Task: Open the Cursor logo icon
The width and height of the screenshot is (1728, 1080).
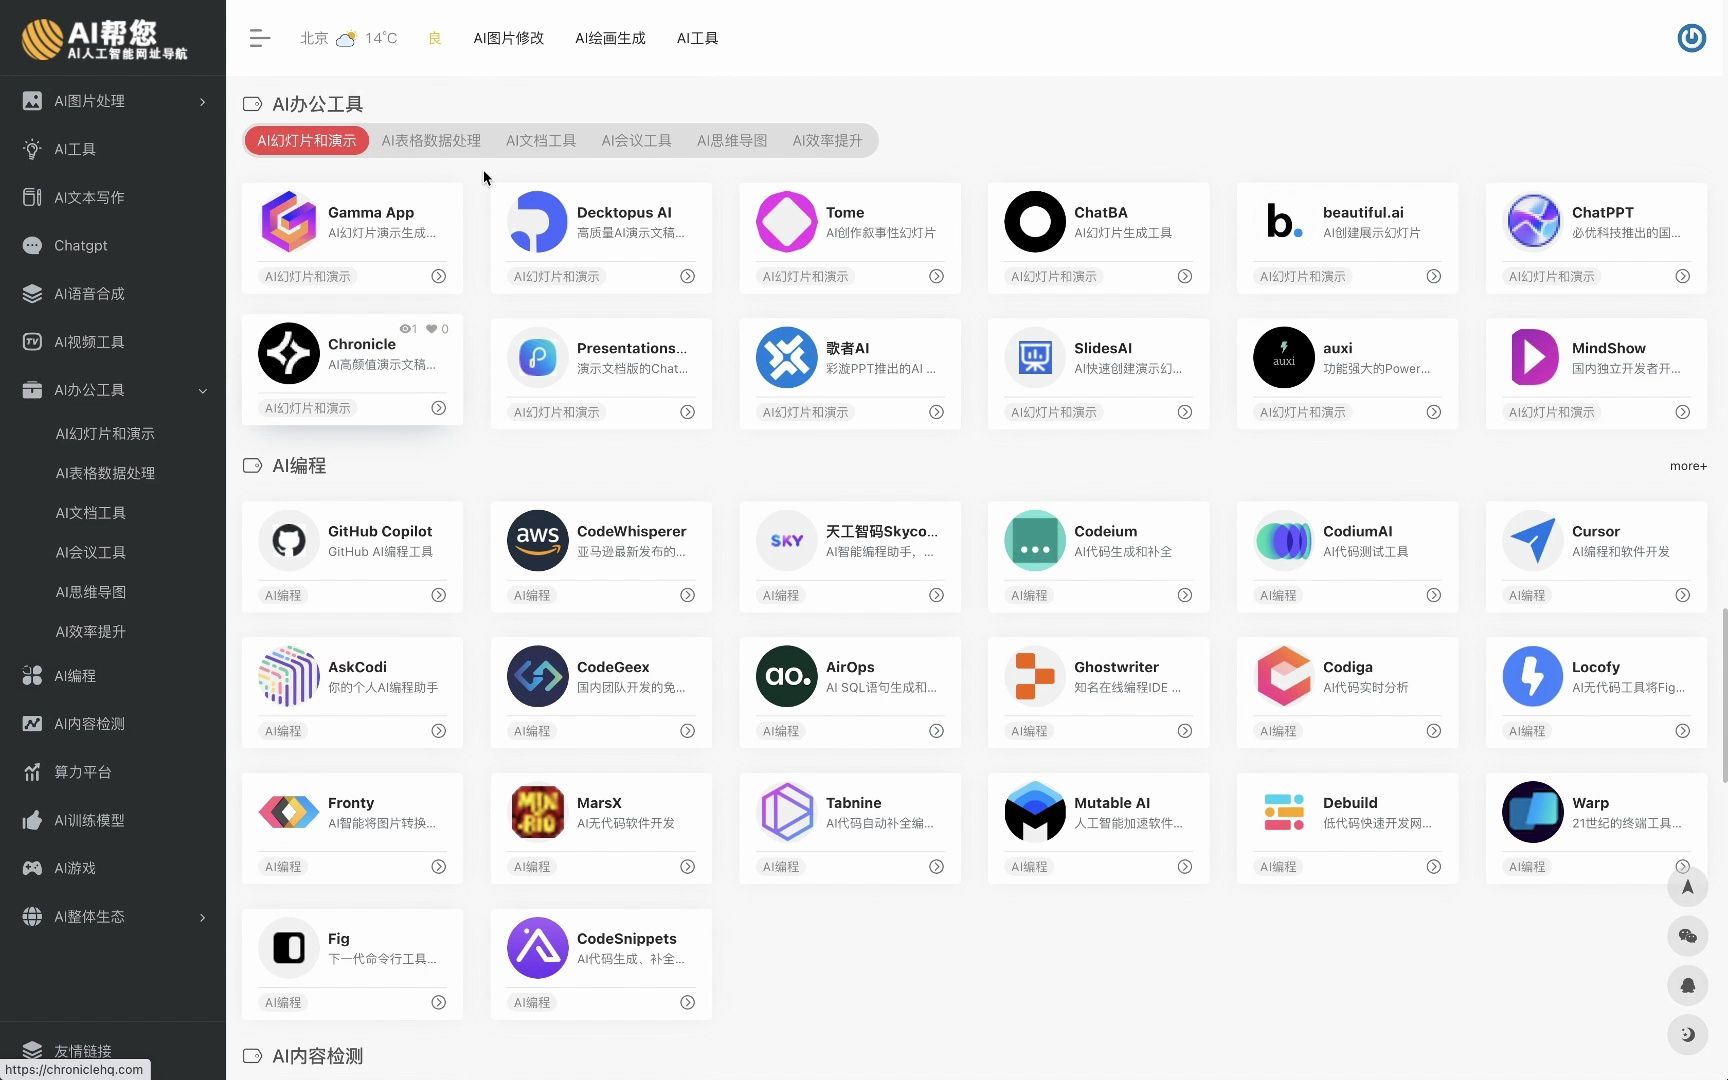Action: point(1533,540)
